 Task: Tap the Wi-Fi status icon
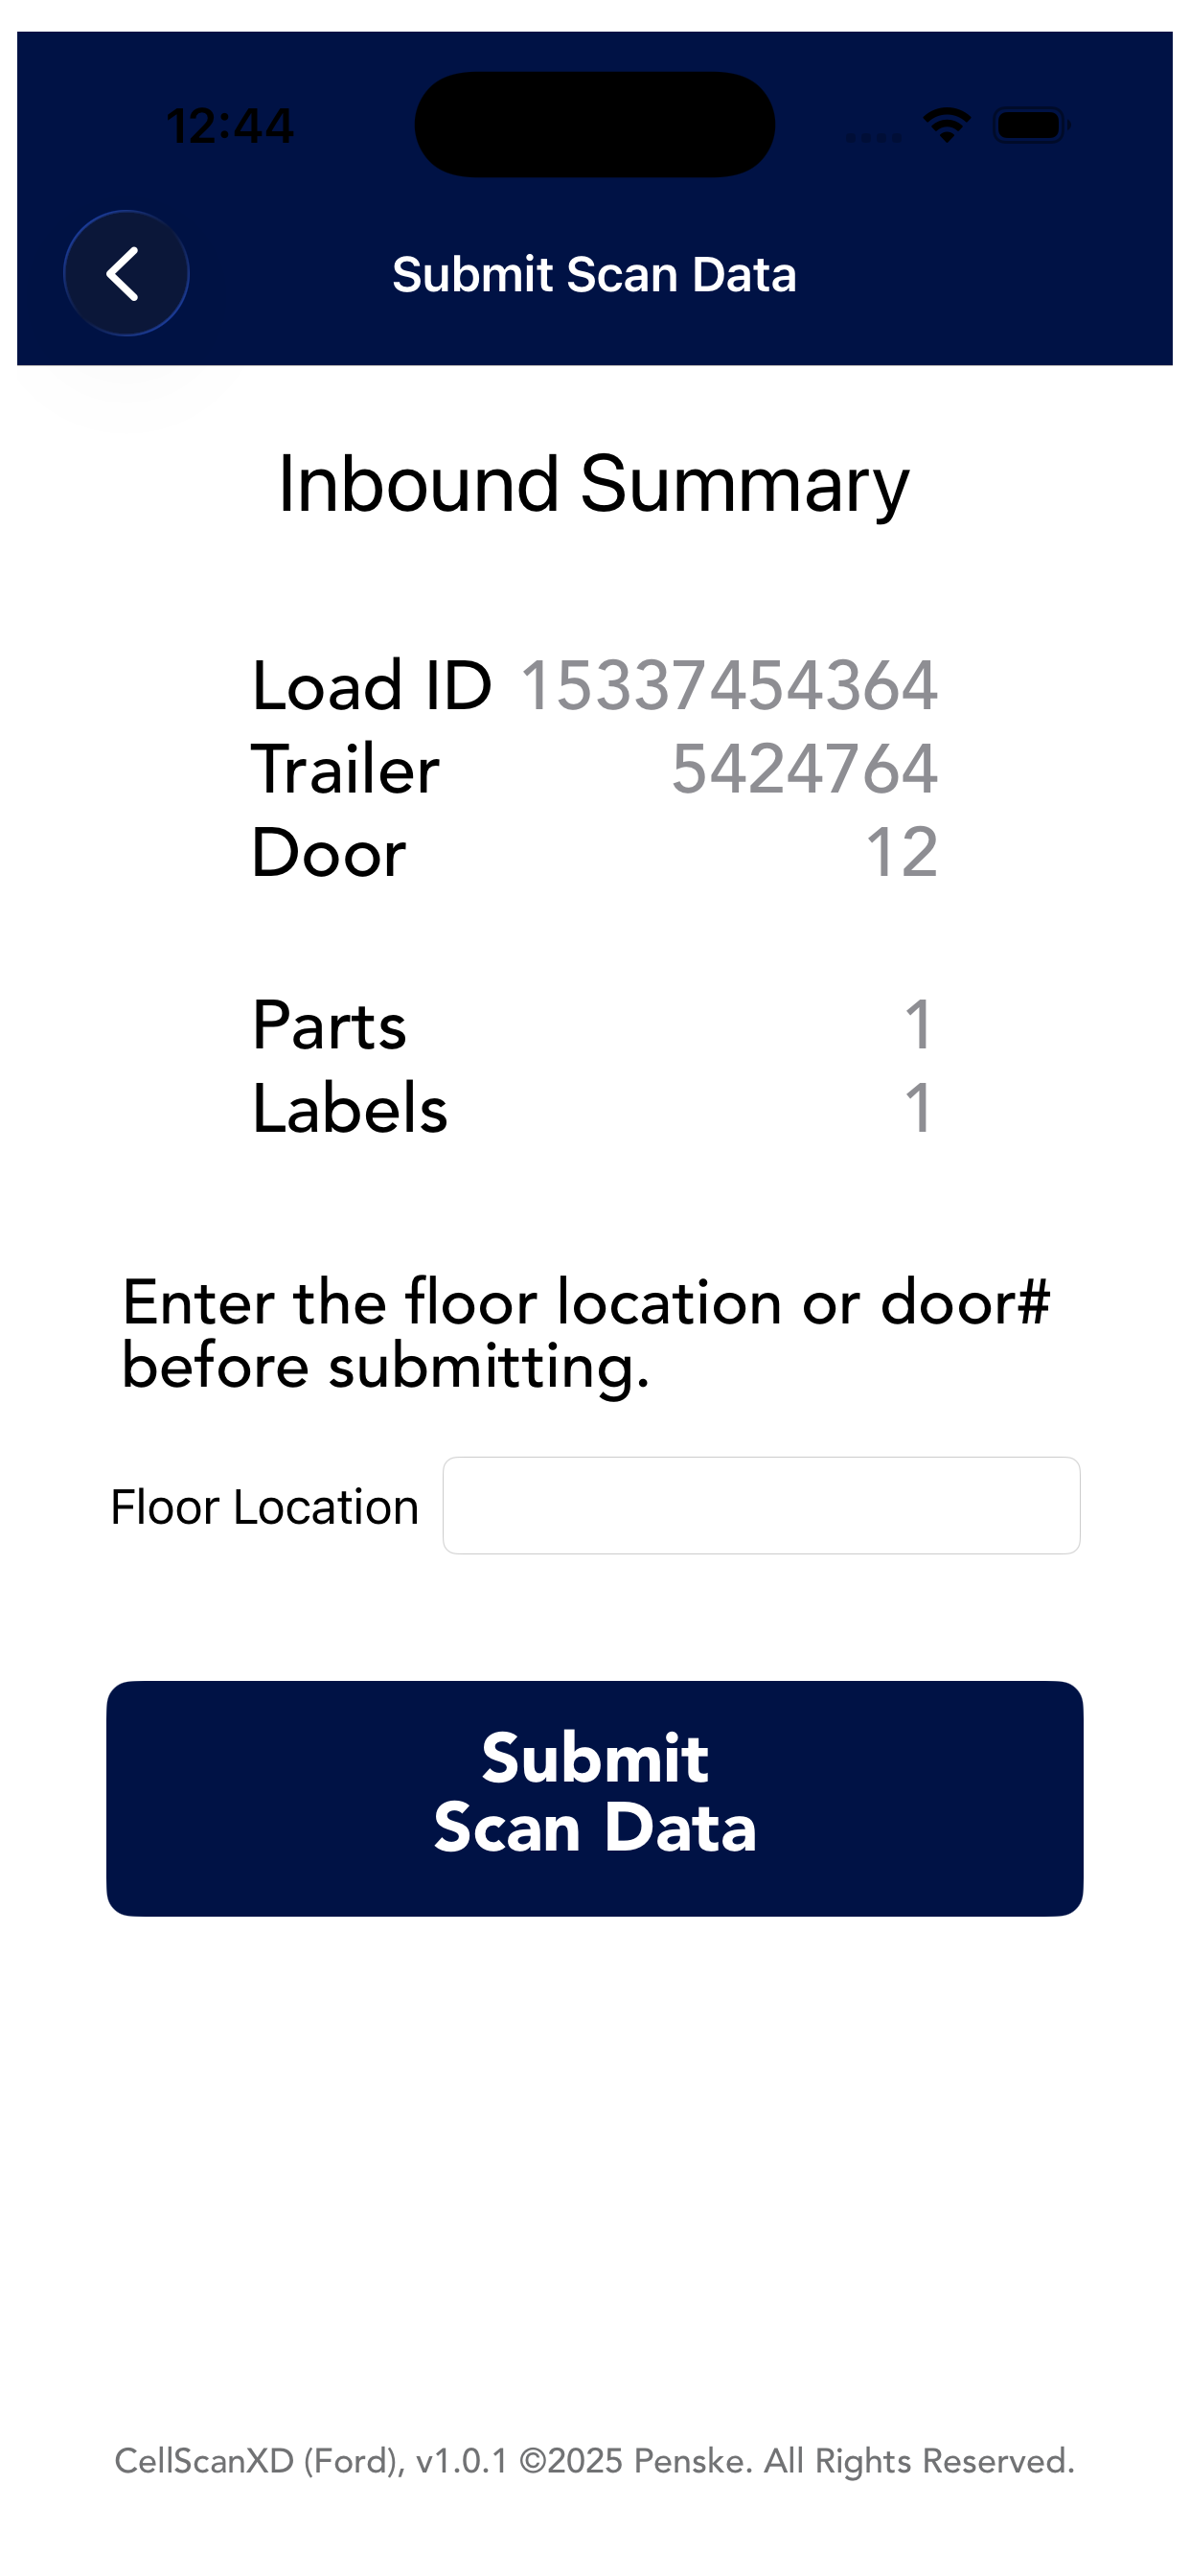pyautogui.click(x=947, y=125)
